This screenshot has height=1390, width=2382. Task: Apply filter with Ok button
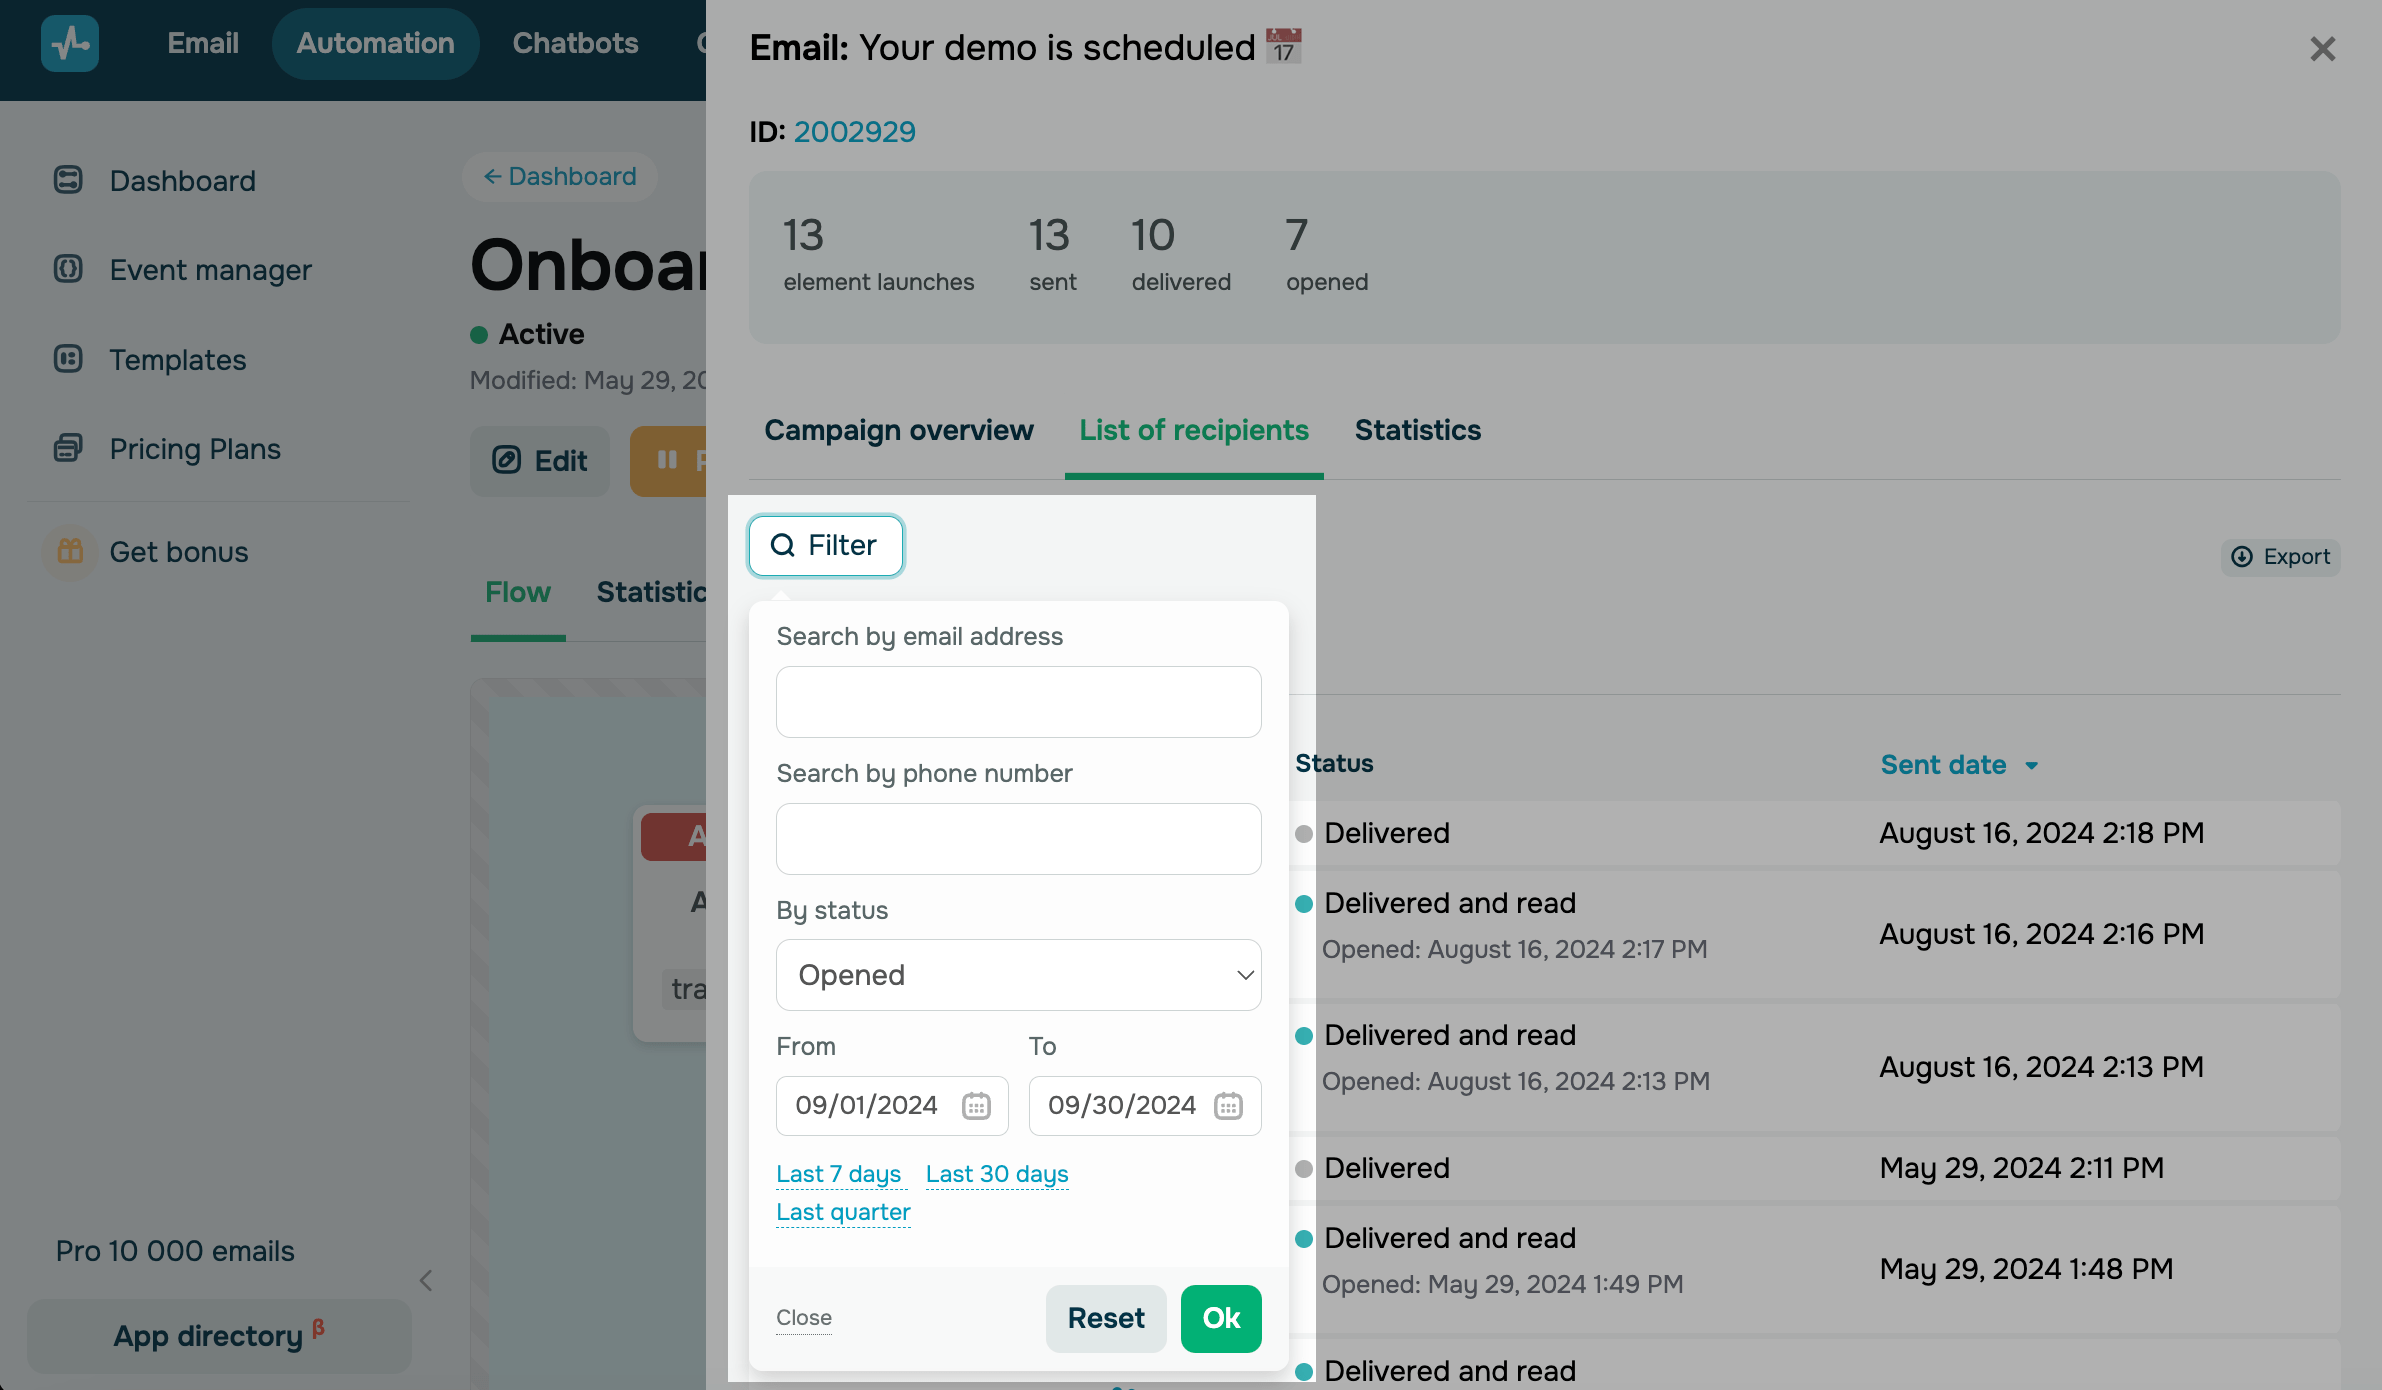pos(1221,1318)
